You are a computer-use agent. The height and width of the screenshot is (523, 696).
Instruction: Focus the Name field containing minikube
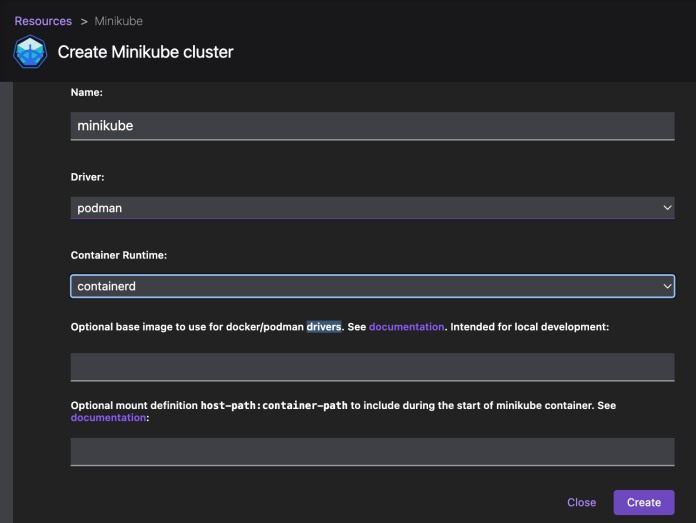coord(372,126)
